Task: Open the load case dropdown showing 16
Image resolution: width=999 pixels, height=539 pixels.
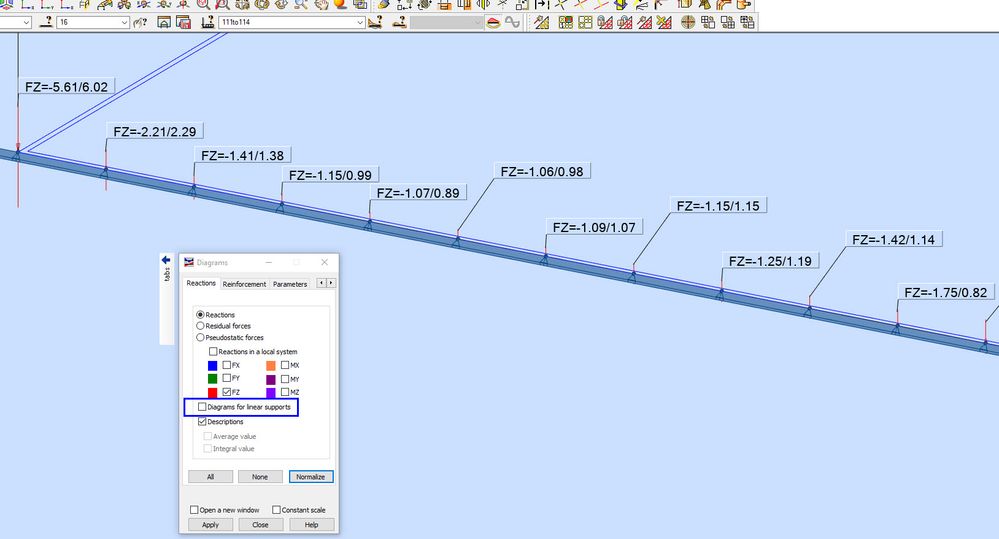Action: click(x=93, y=22)
